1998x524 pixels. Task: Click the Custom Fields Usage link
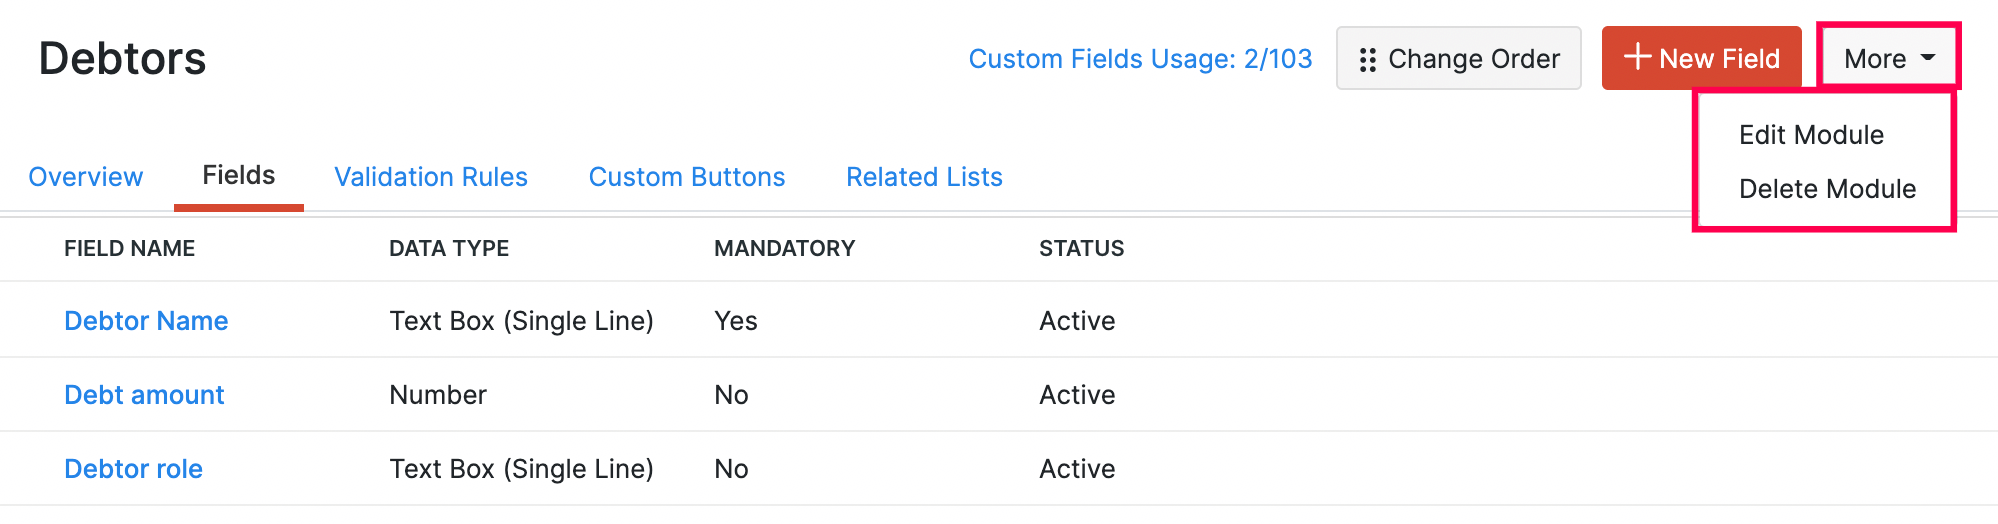coord(1140,59)
